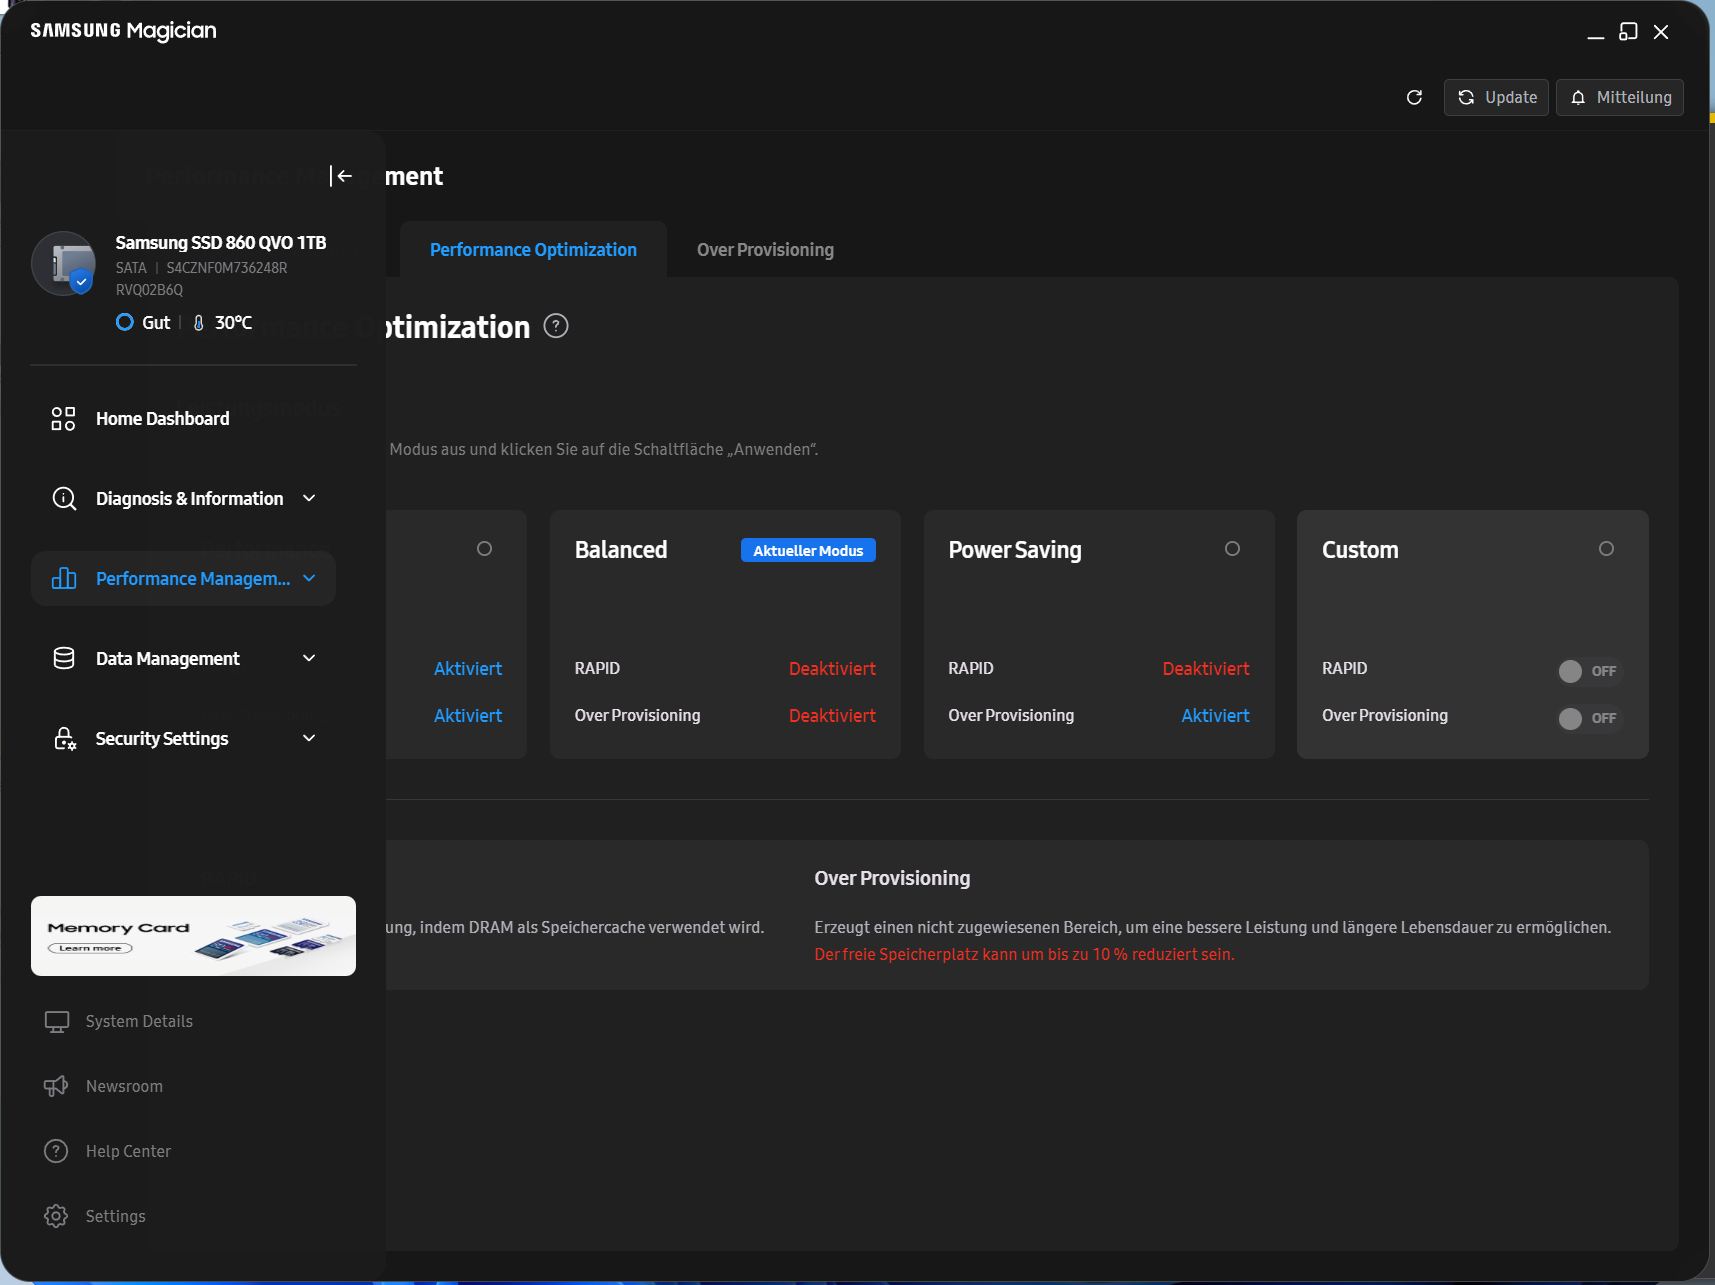Open System Details monitor icon
Viewport: 1715px width, 1285px height.
[57, 1021]
